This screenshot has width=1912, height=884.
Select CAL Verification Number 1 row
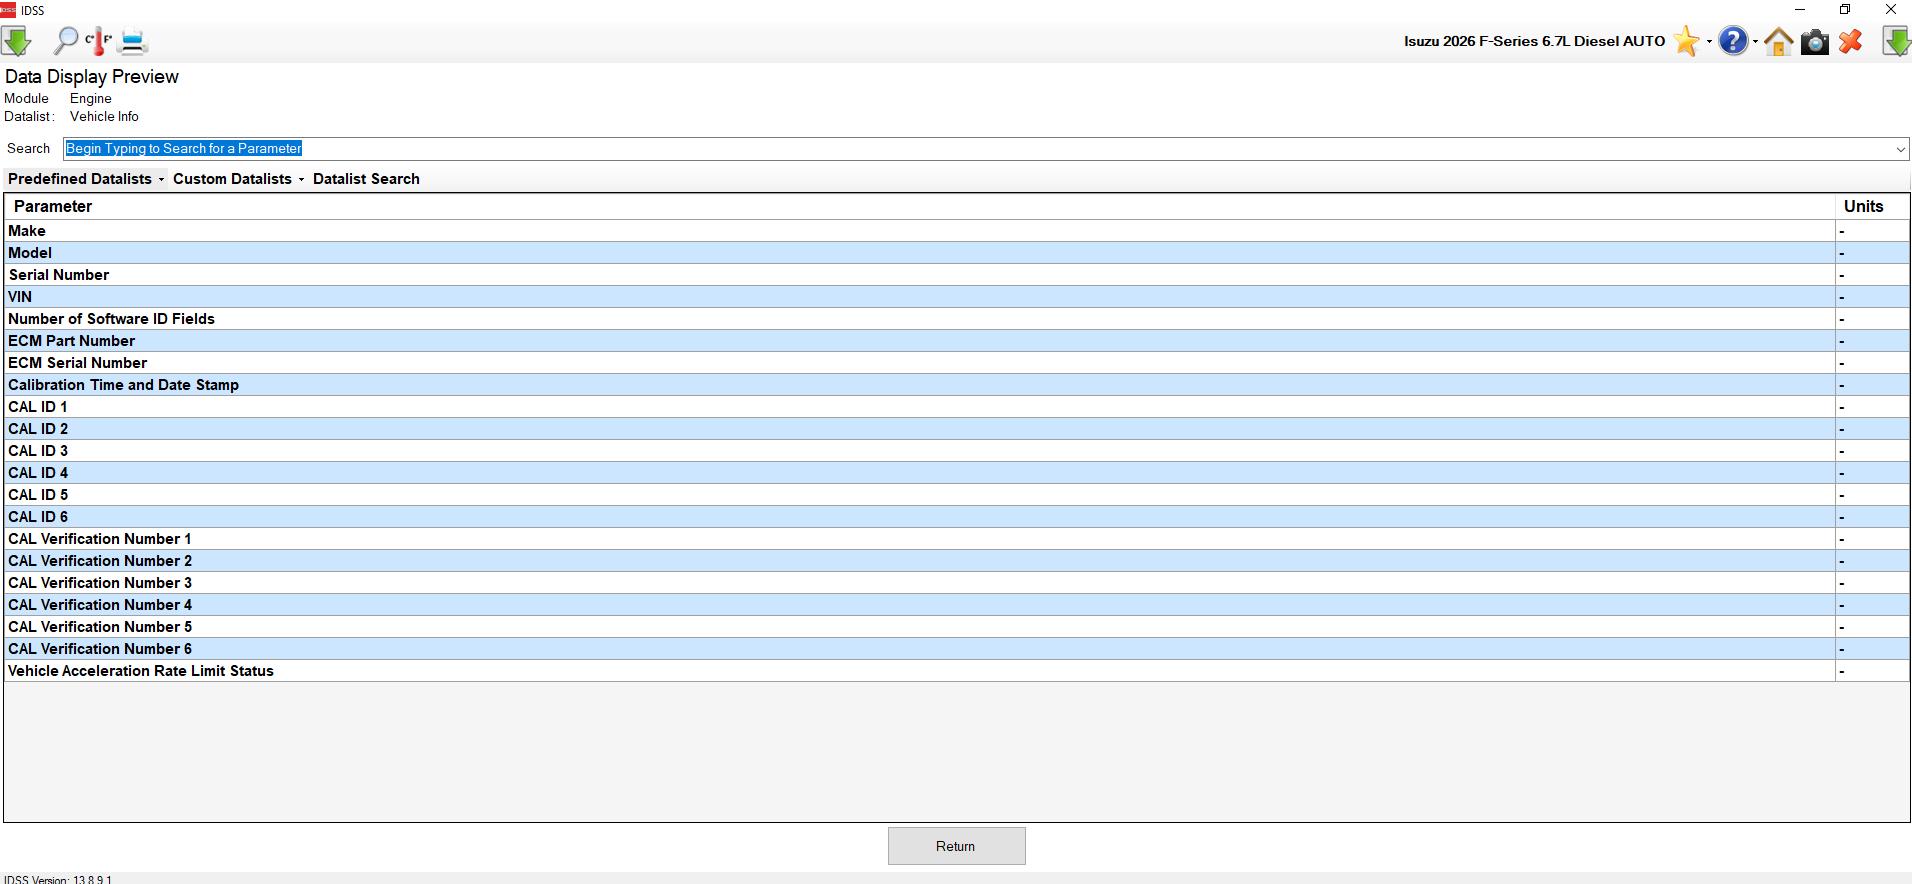(x=957, y=539)
